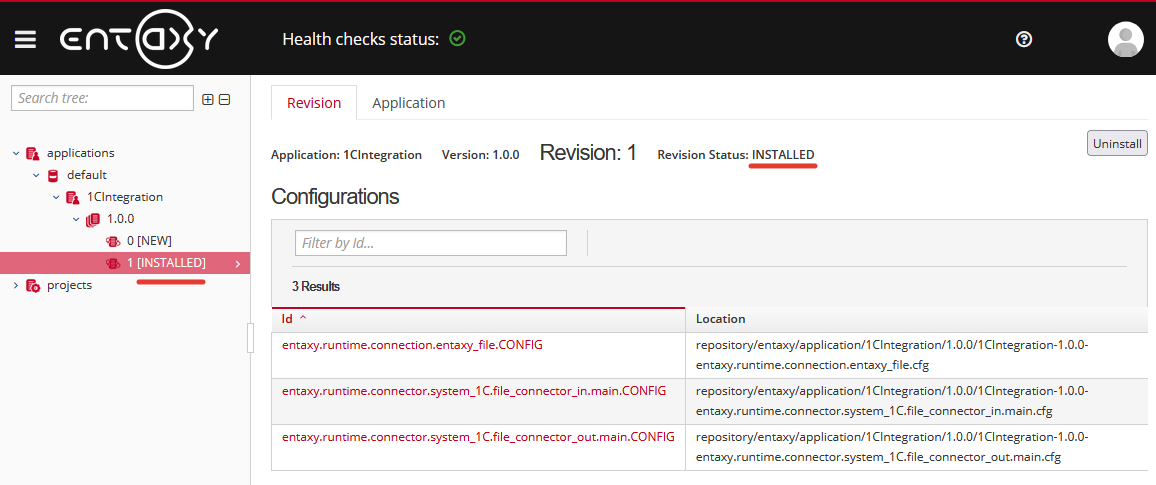Click the projects folder icon
Viewport: 1156px width, 485px height.
point(33,285)
